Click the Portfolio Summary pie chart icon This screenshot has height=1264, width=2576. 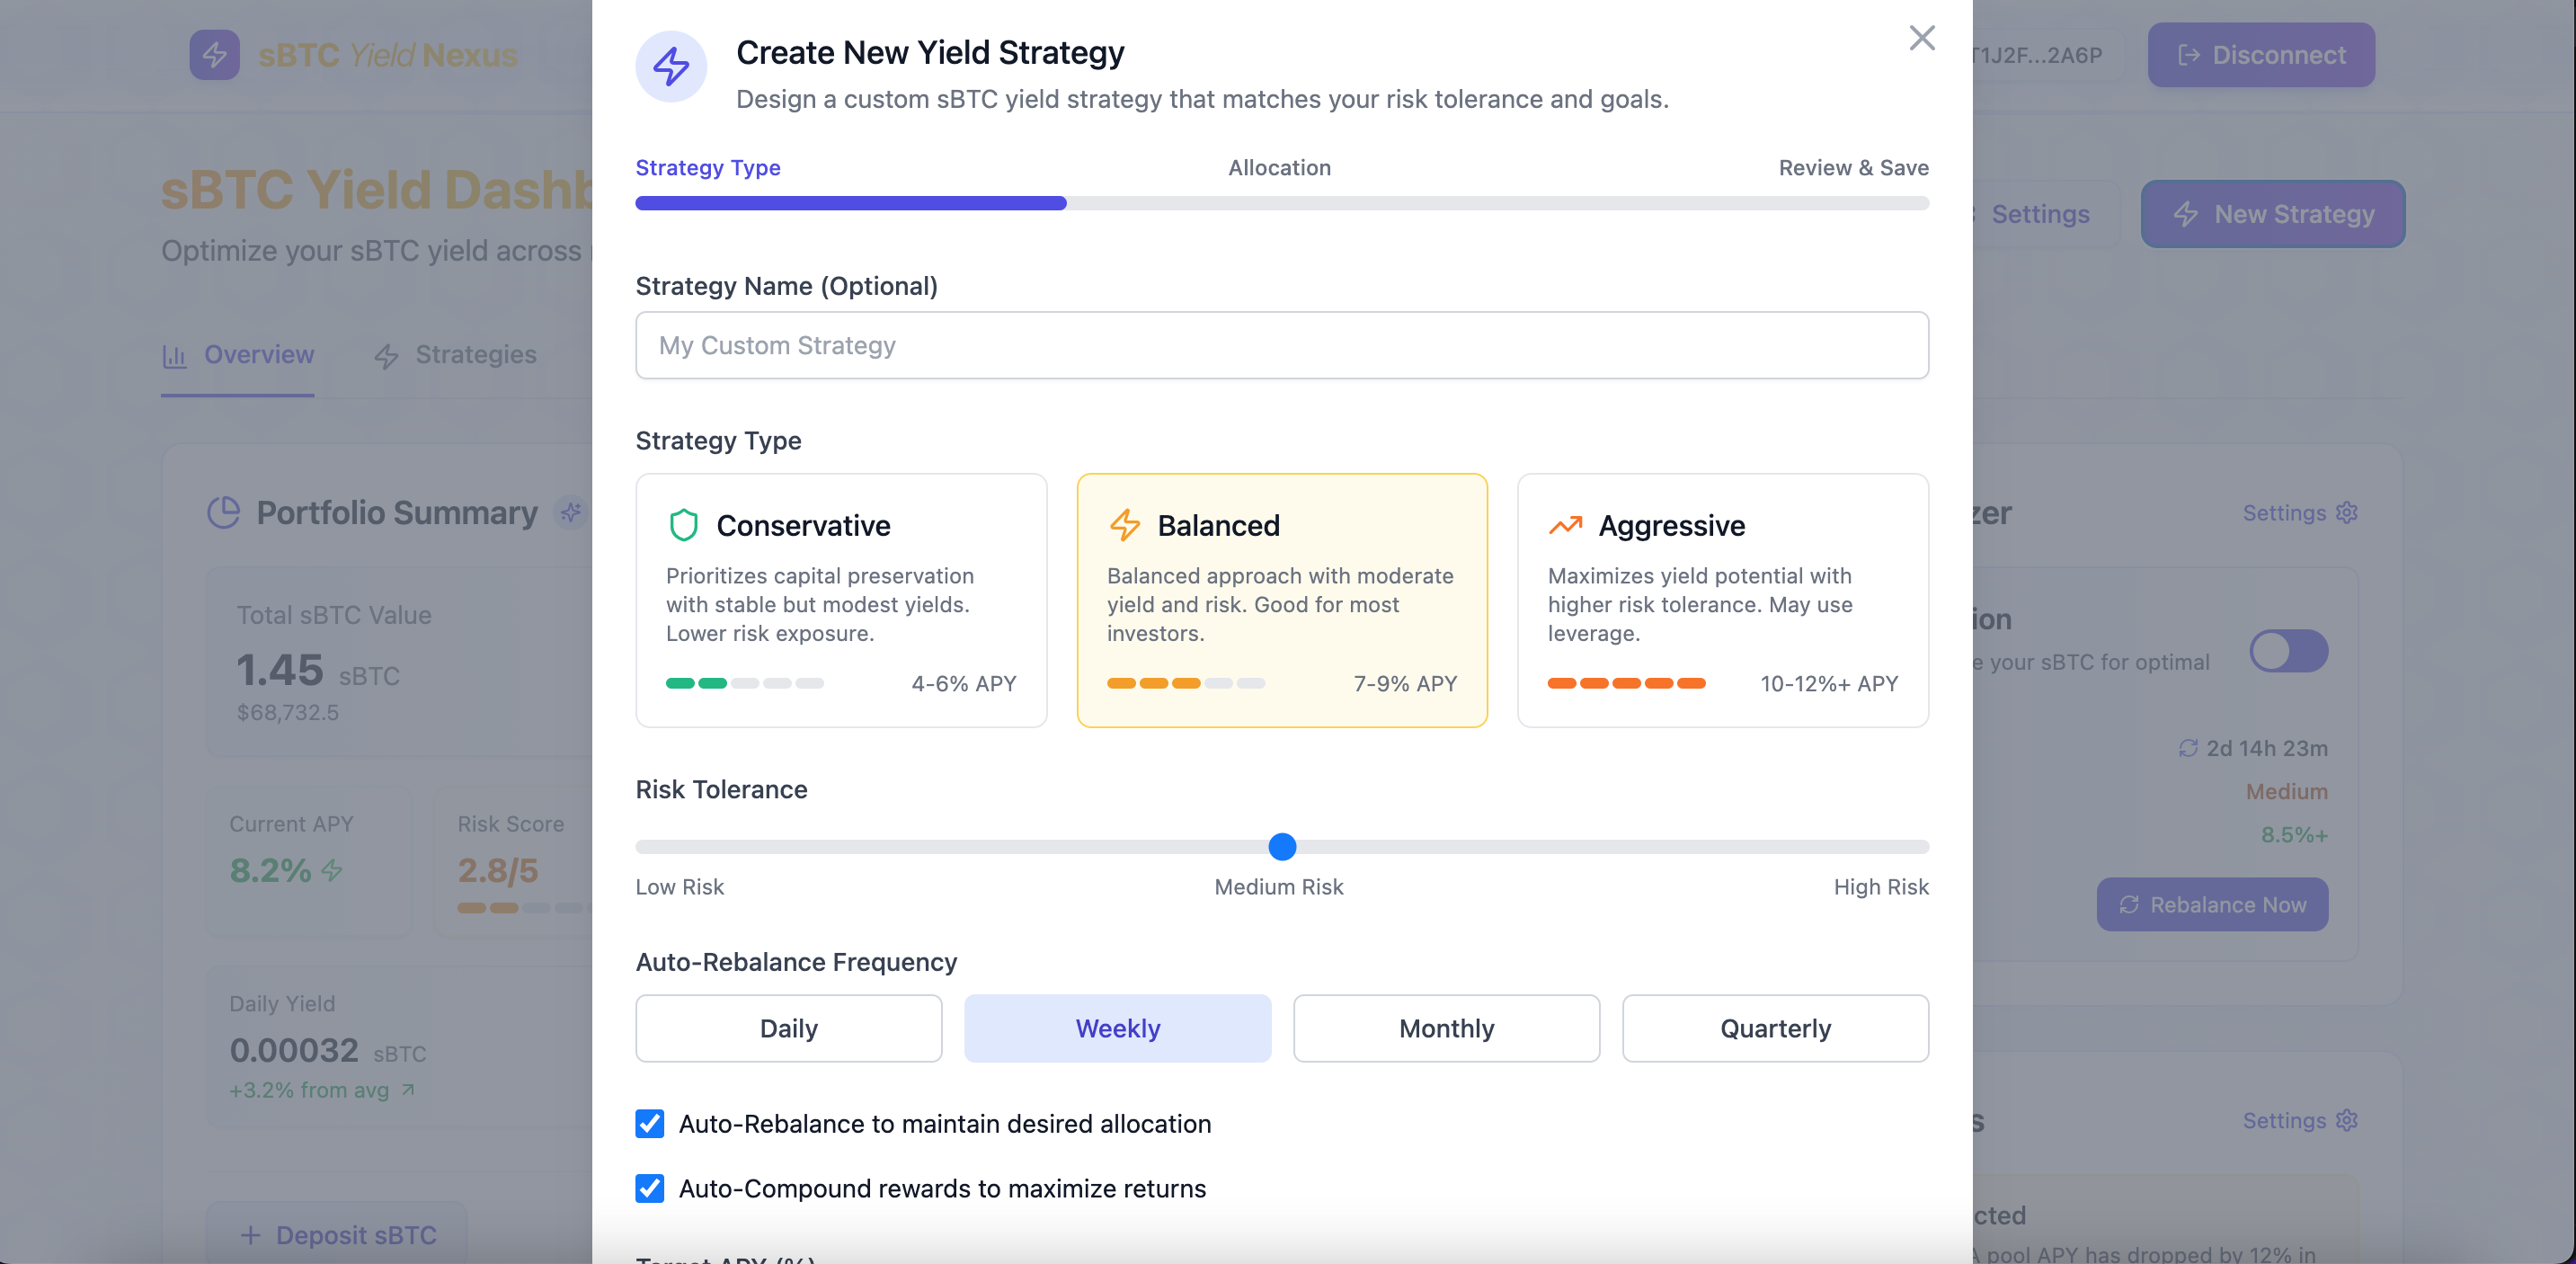(223, 512)
